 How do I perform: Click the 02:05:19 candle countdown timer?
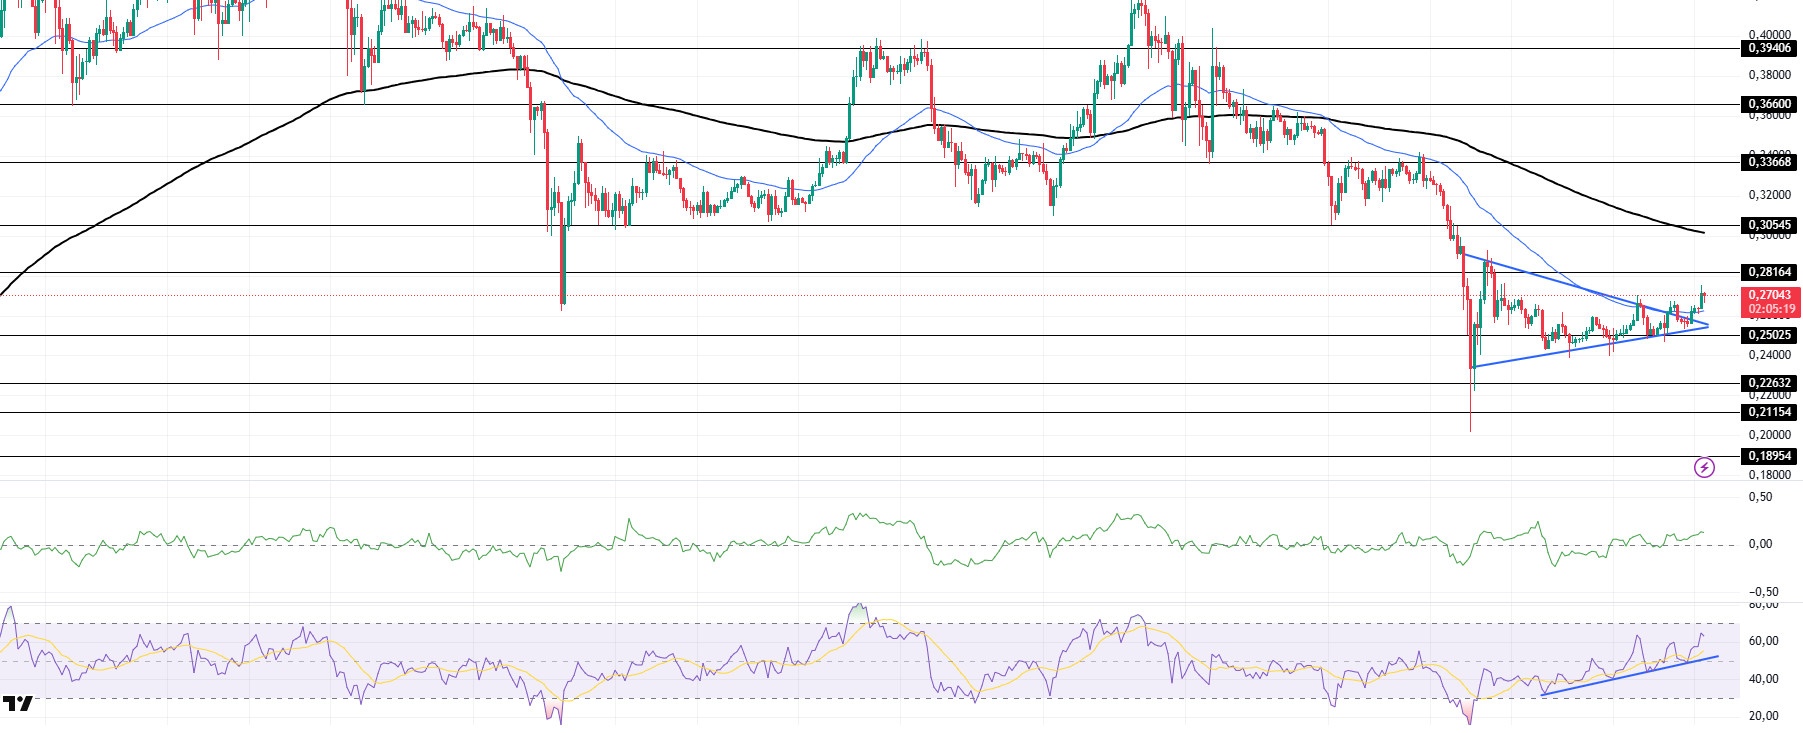point(1770,309)
